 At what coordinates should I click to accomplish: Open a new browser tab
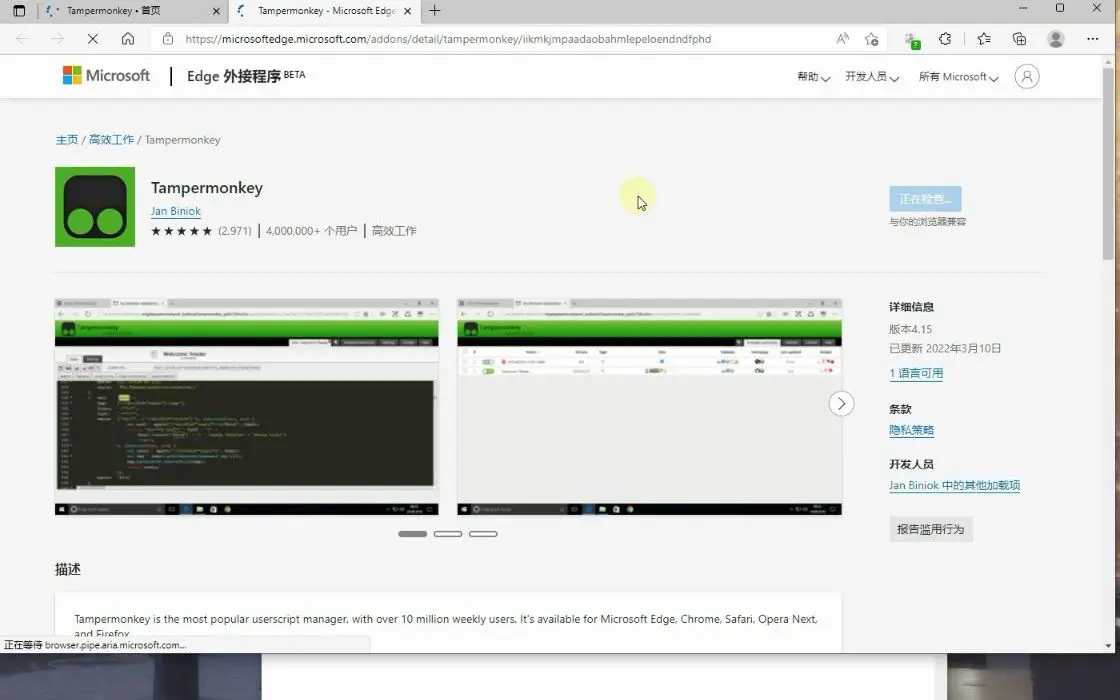click(x=434, y=11)
